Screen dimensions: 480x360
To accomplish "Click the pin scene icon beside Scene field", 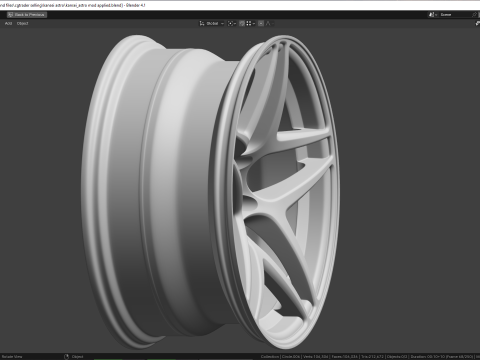I will [x=475, y=15].
